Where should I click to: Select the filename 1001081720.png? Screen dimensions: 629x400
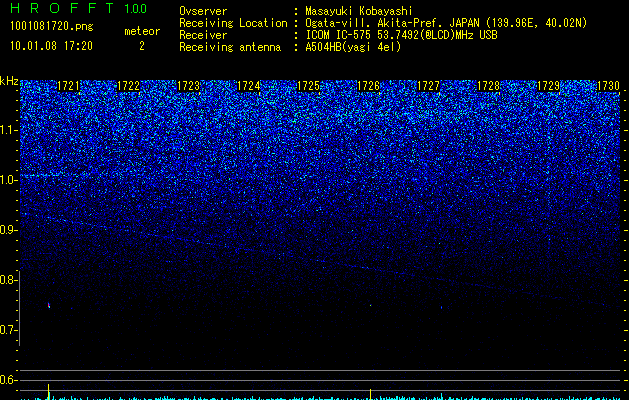(x=51, y=27)
